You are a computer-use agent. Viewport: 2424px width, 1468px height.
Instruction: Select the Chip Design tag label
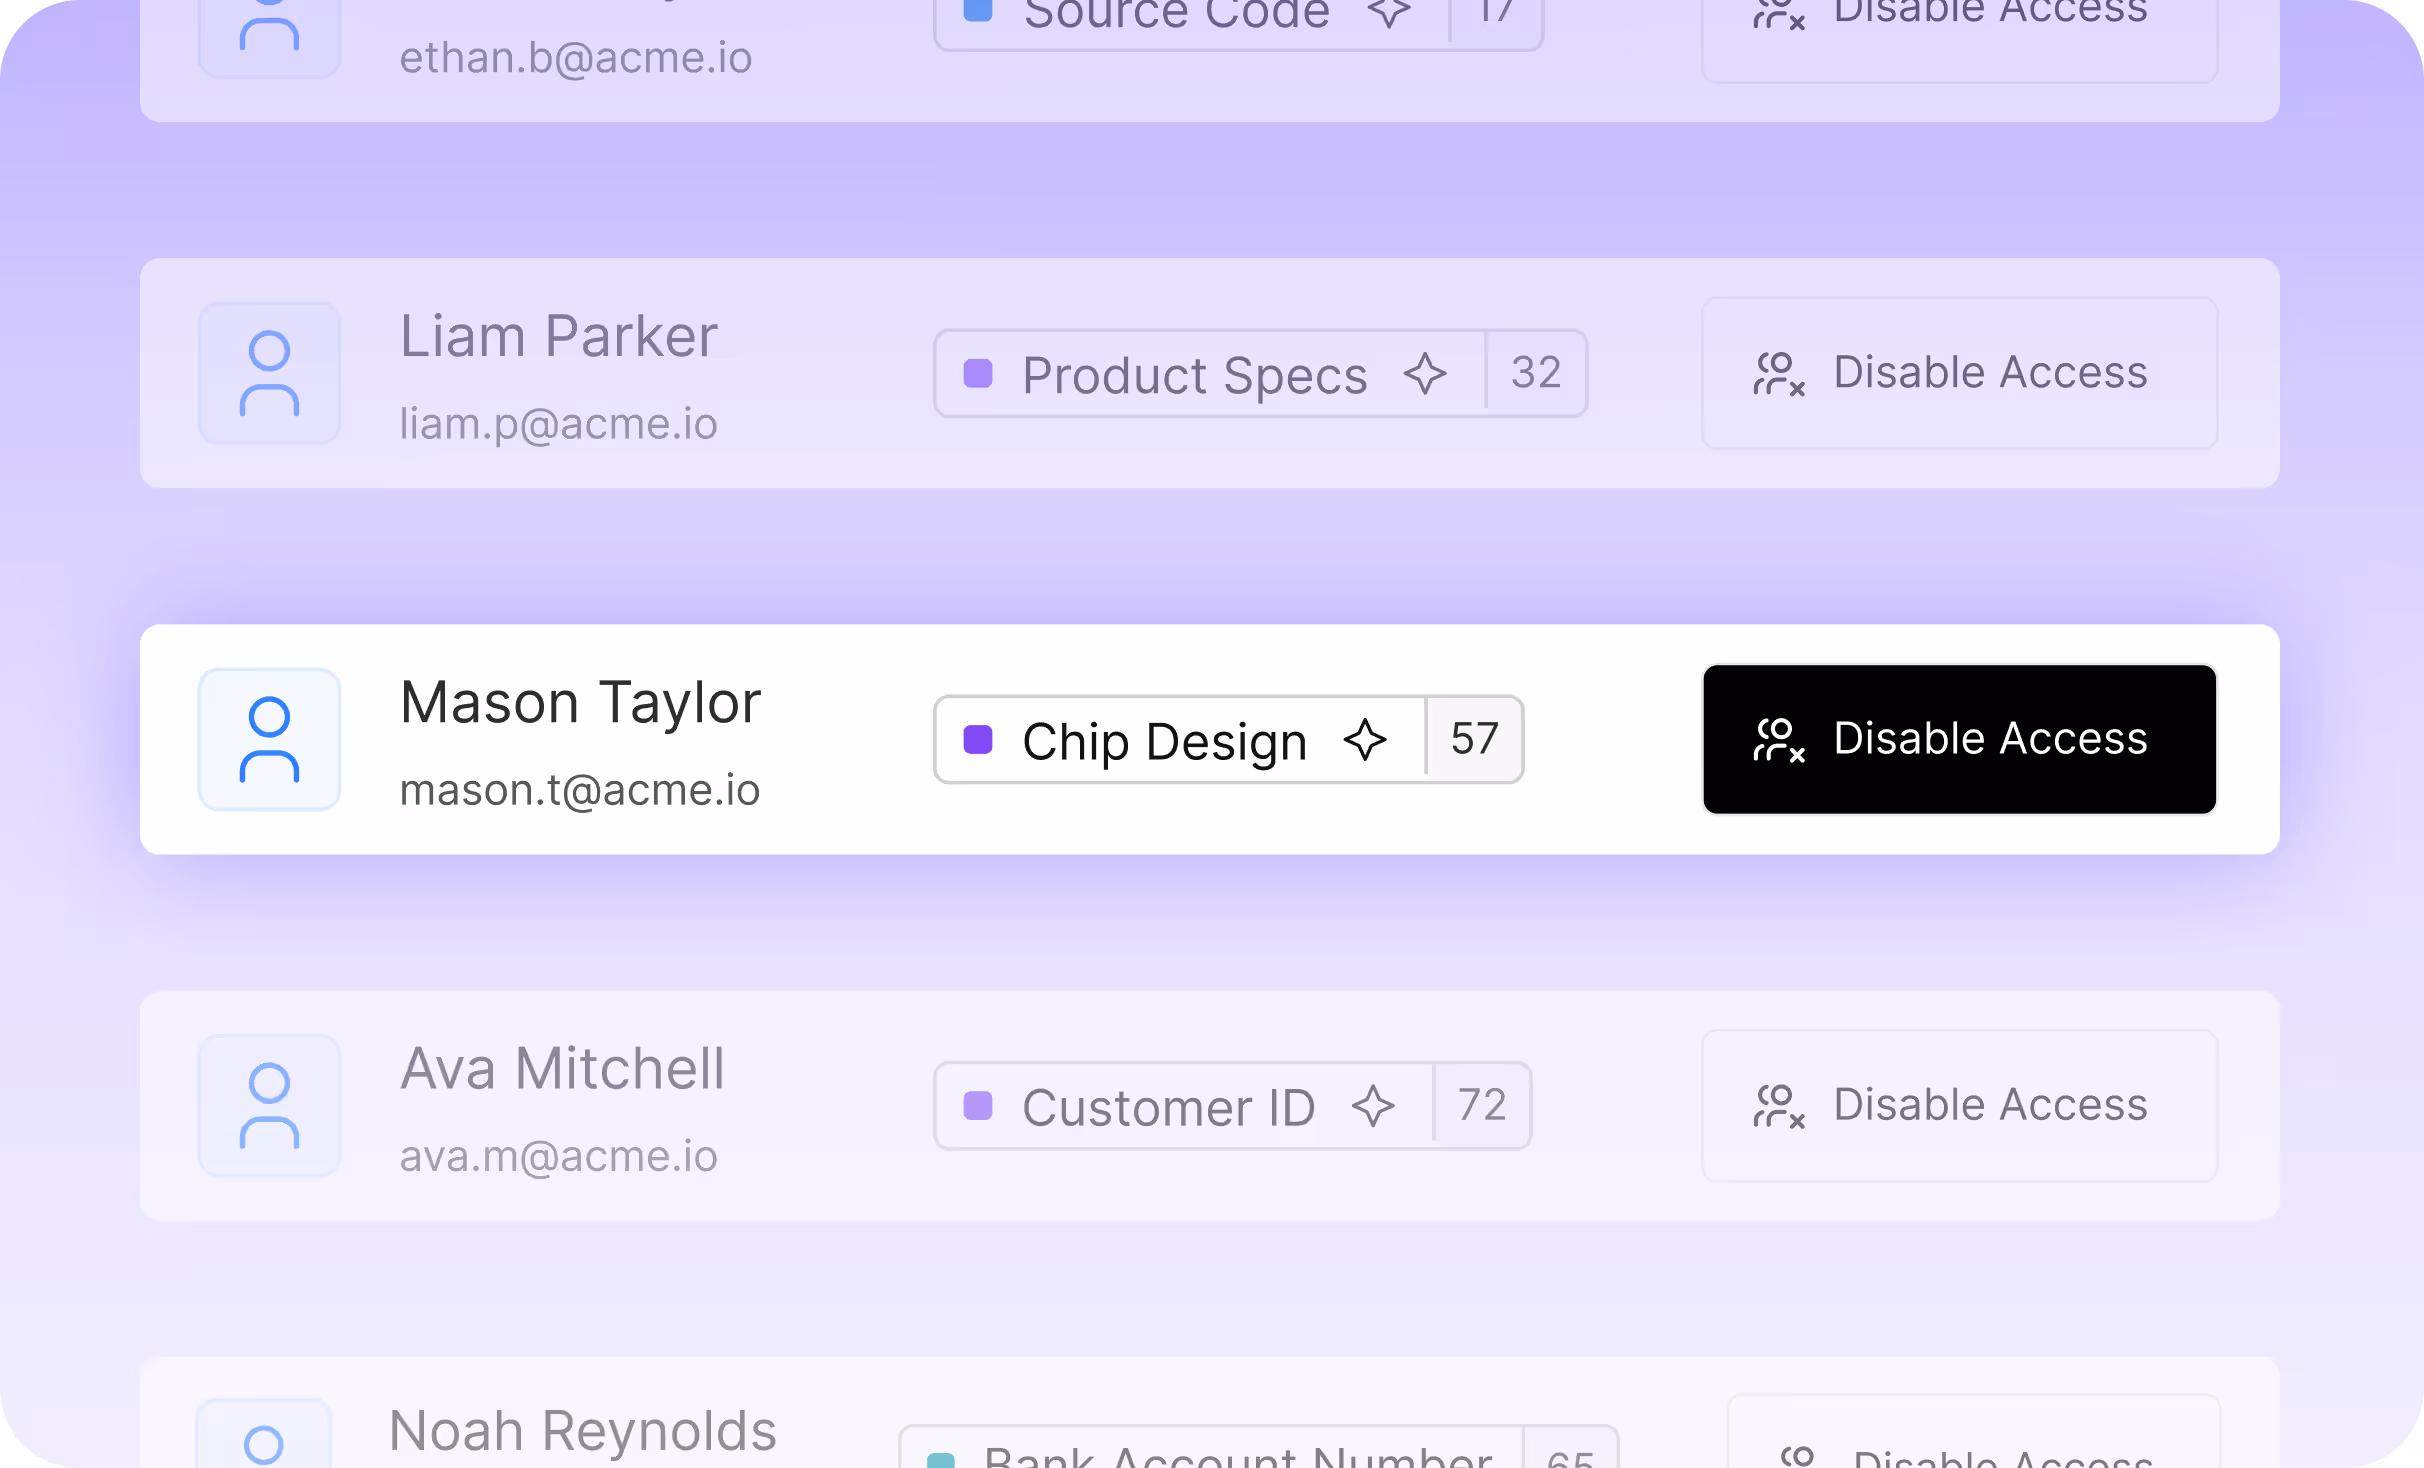point(1164,741)
